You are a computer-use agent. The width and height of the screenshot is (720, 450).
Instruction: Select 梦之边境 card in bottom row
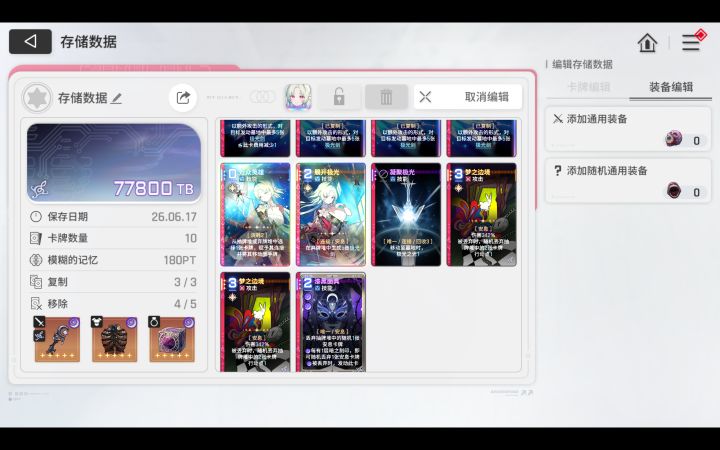click(x=255, y=321)
